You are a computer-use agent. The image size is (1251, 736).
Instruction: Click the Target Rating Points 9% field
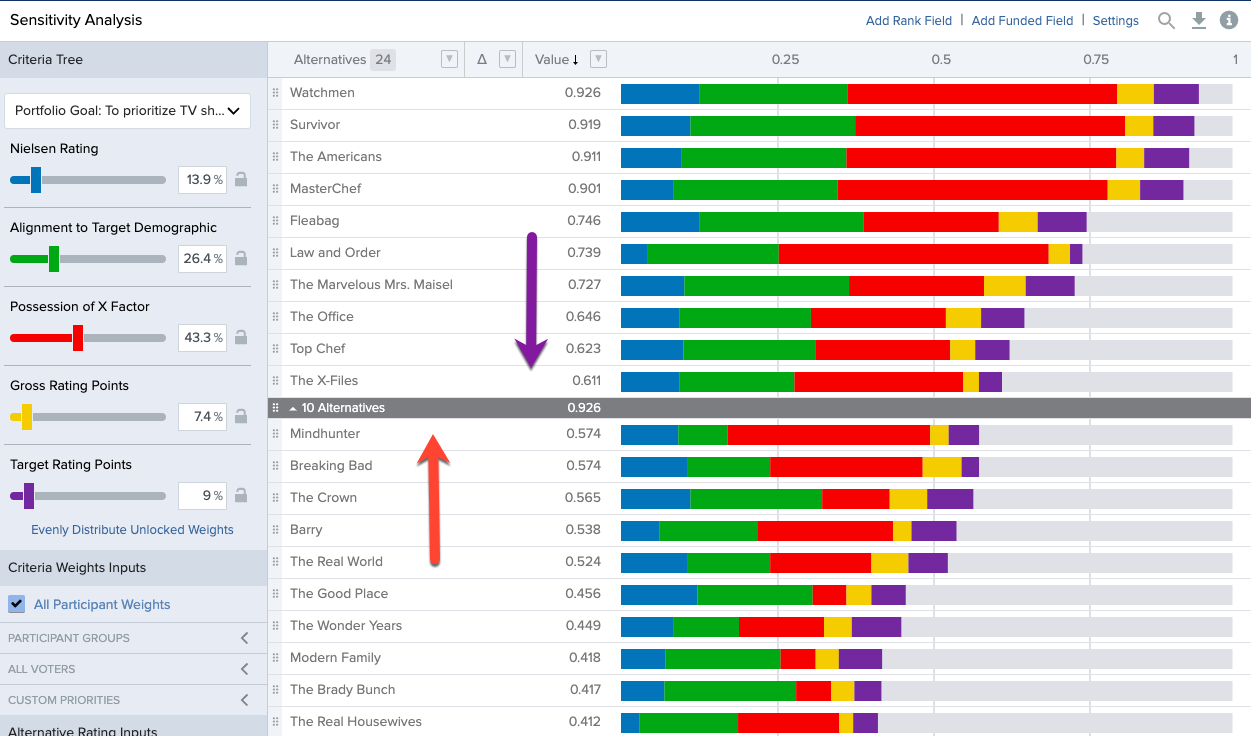point(202,496)
